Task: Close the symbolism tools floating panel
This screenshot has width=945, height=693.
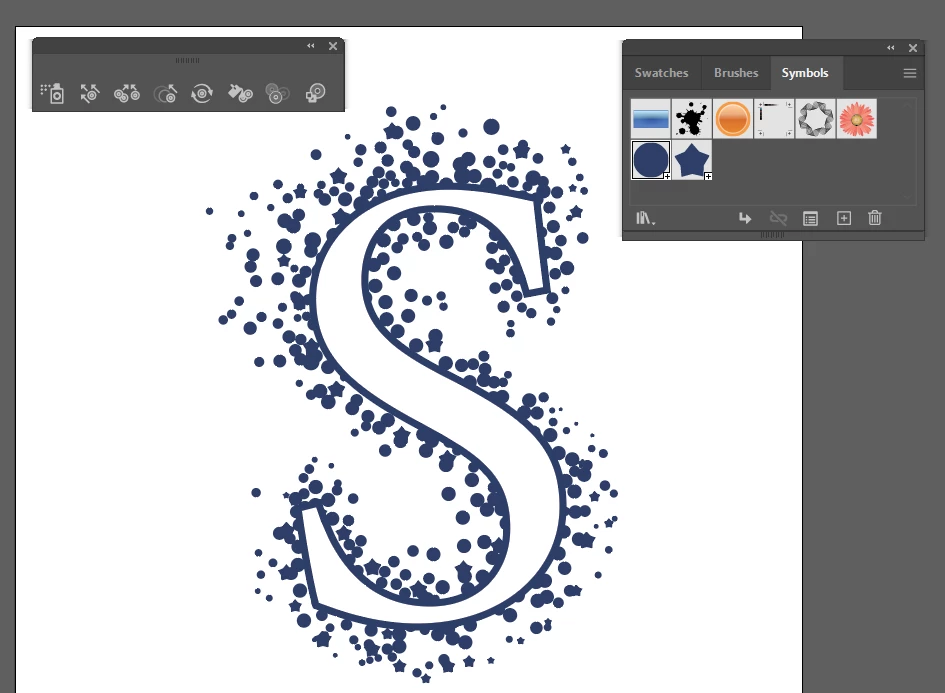Action: click(x=333, y=46)
